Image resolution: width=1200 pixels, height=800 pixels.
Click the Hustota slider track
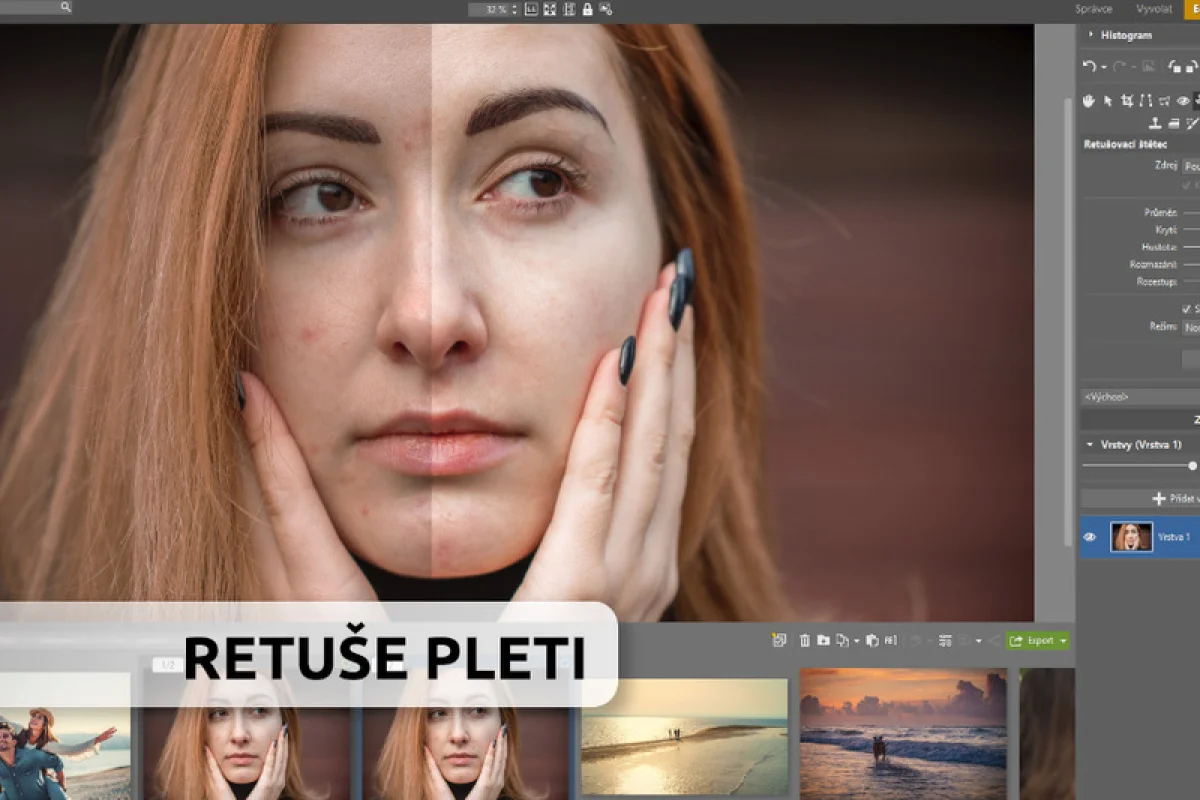point(1191,247)
